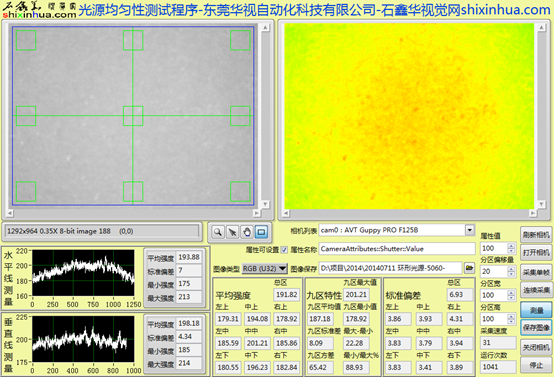Screen dimensions: 554x377
Task: Decrement the 分区偏移量 stepper
Action: (x=511, y=274)
